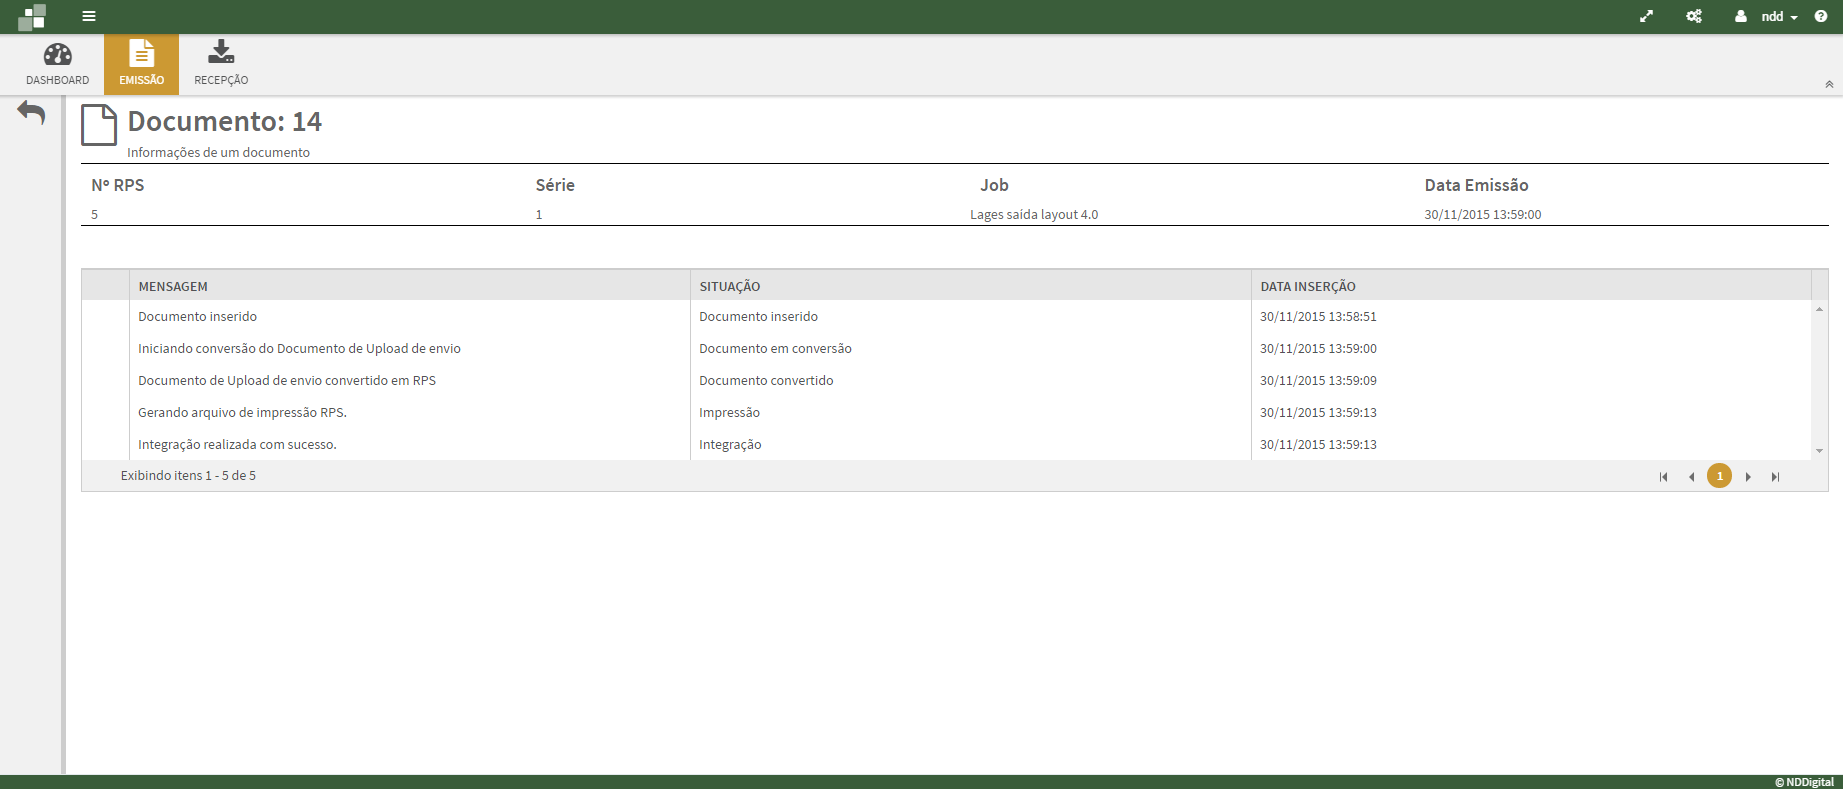Image resolution: width=1843 pixels, height=789 pixels.
Task: Go to previous page
Action: pos(1691,477)
